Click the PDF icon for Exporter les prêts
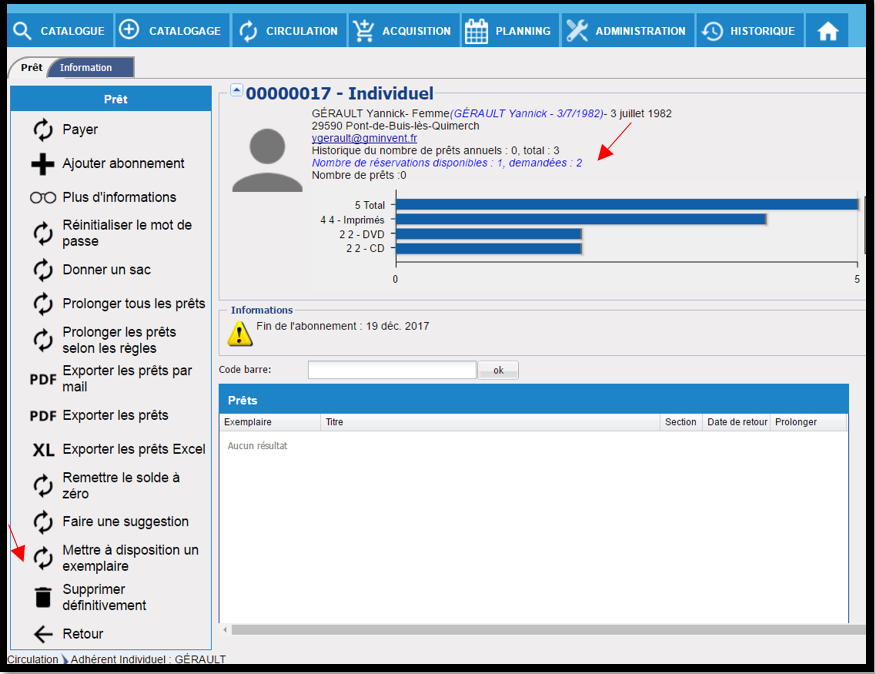Viewport: 875px width, 674px height. (43, 416)
